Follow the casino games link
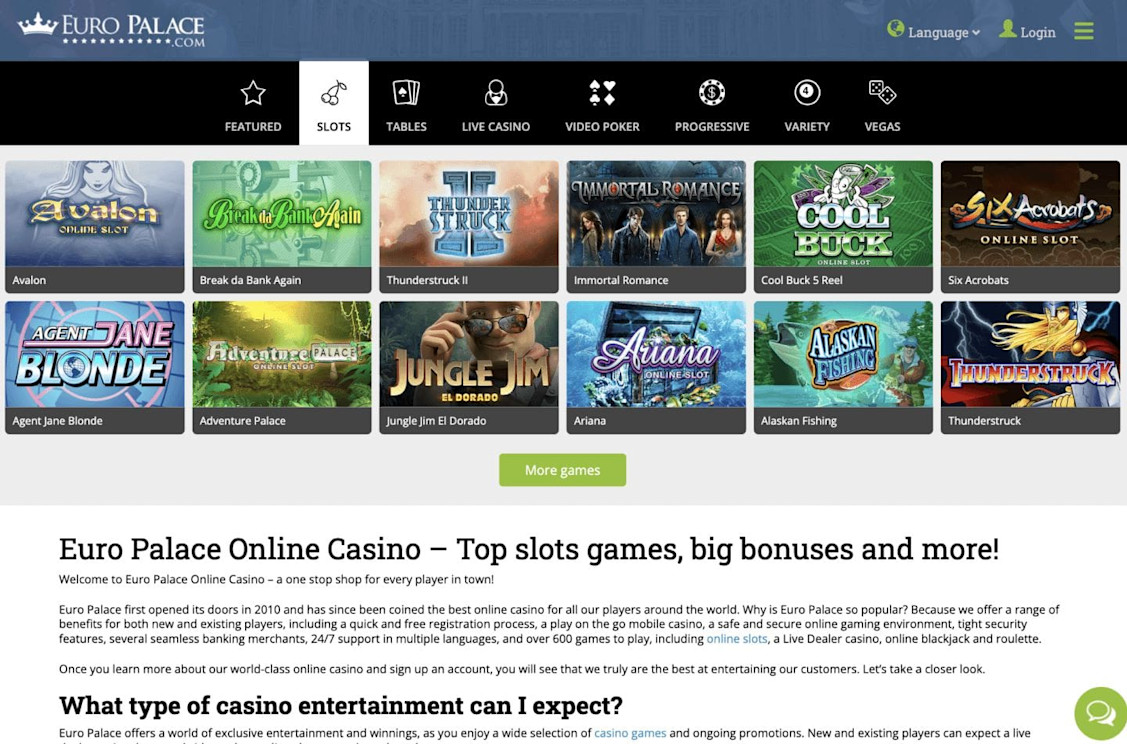This screenshot has height=744, width=1127. pos(630,733)
